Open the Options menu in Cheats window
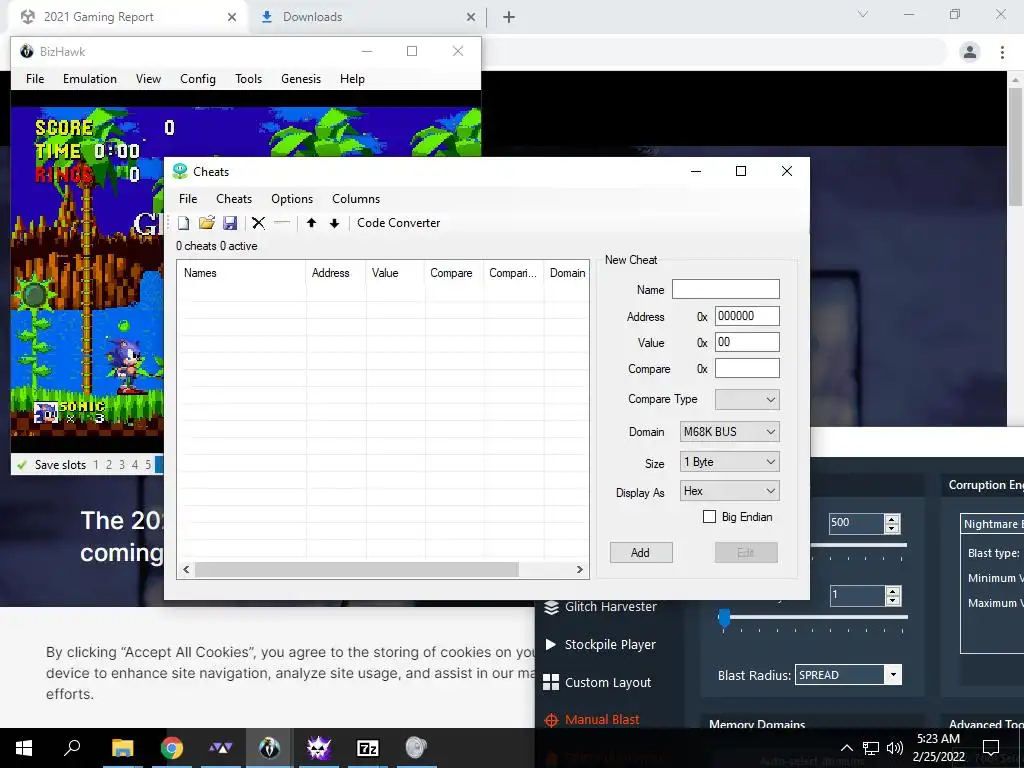 [292, 199]
